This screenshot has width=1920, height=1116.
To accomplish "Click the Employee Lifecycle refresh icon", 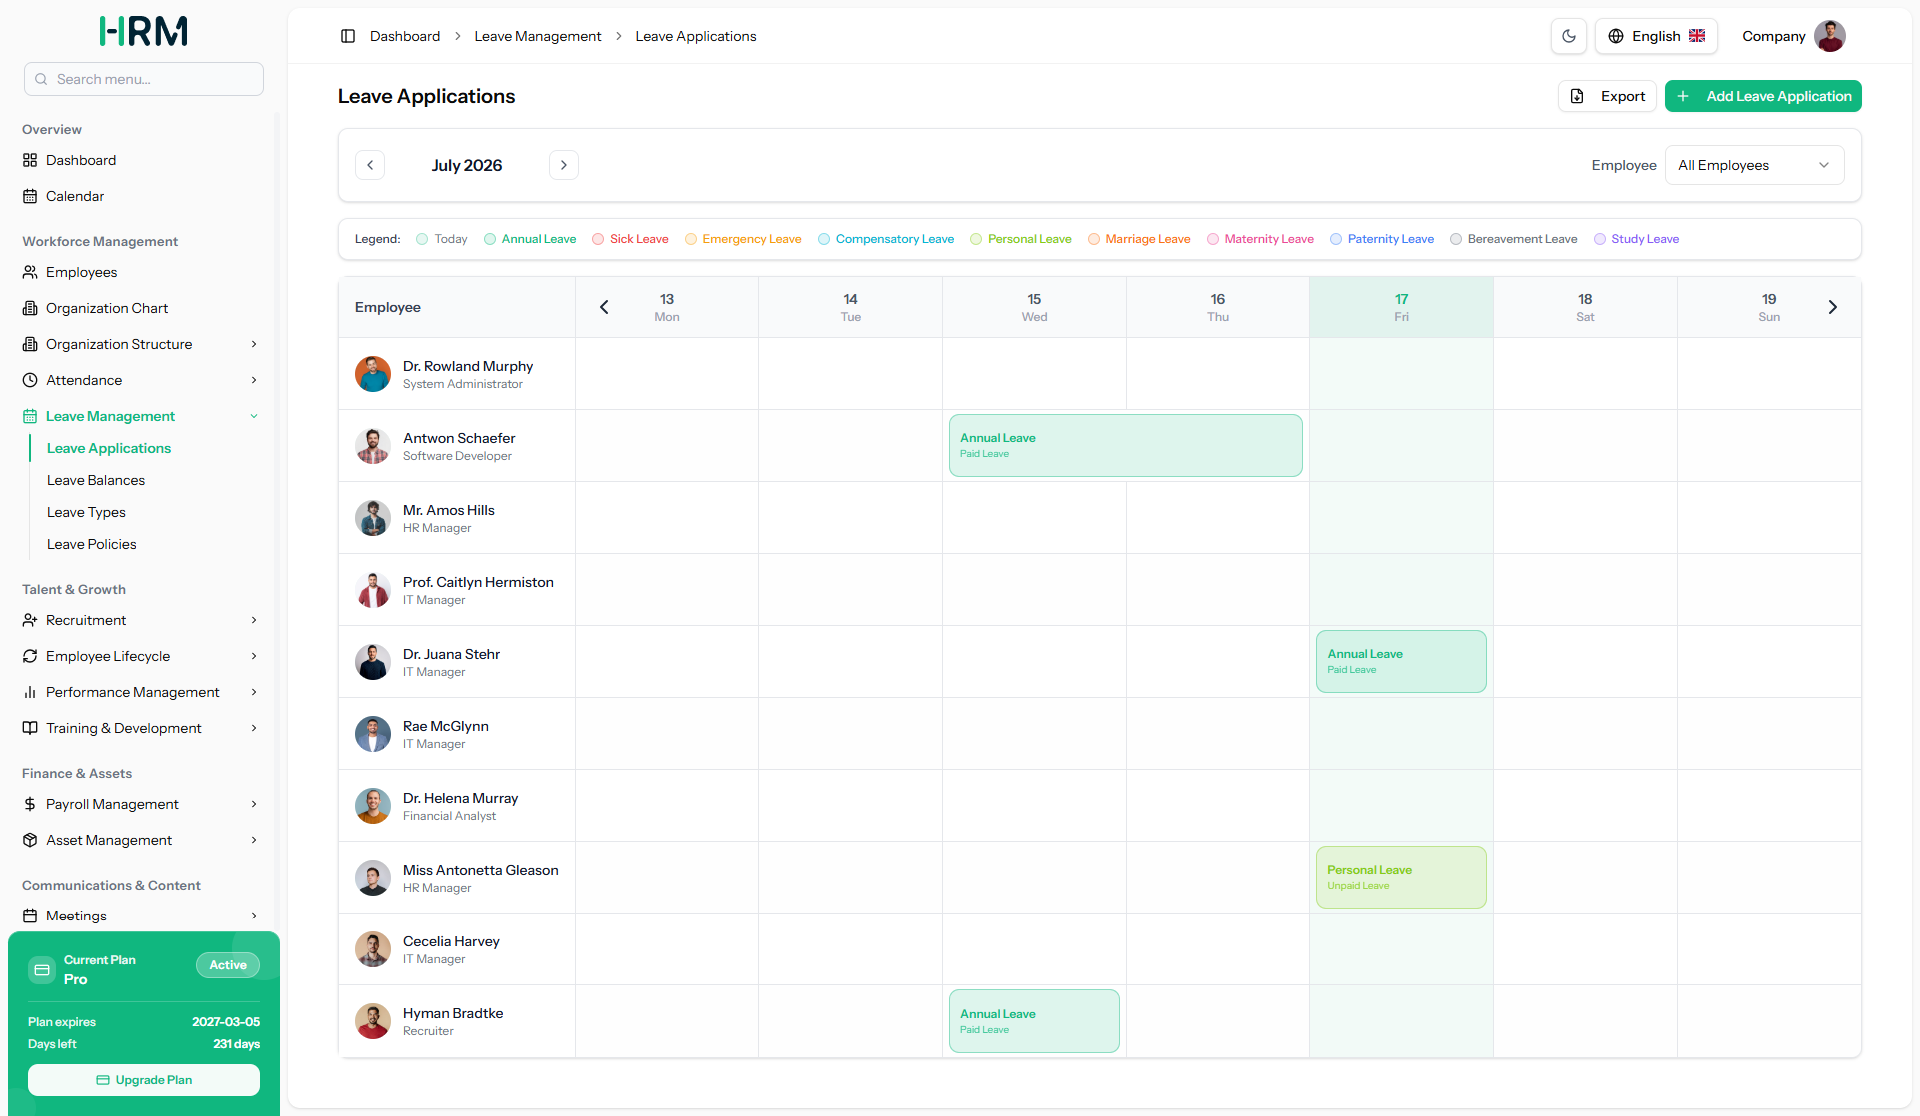I will pos(30,656).
